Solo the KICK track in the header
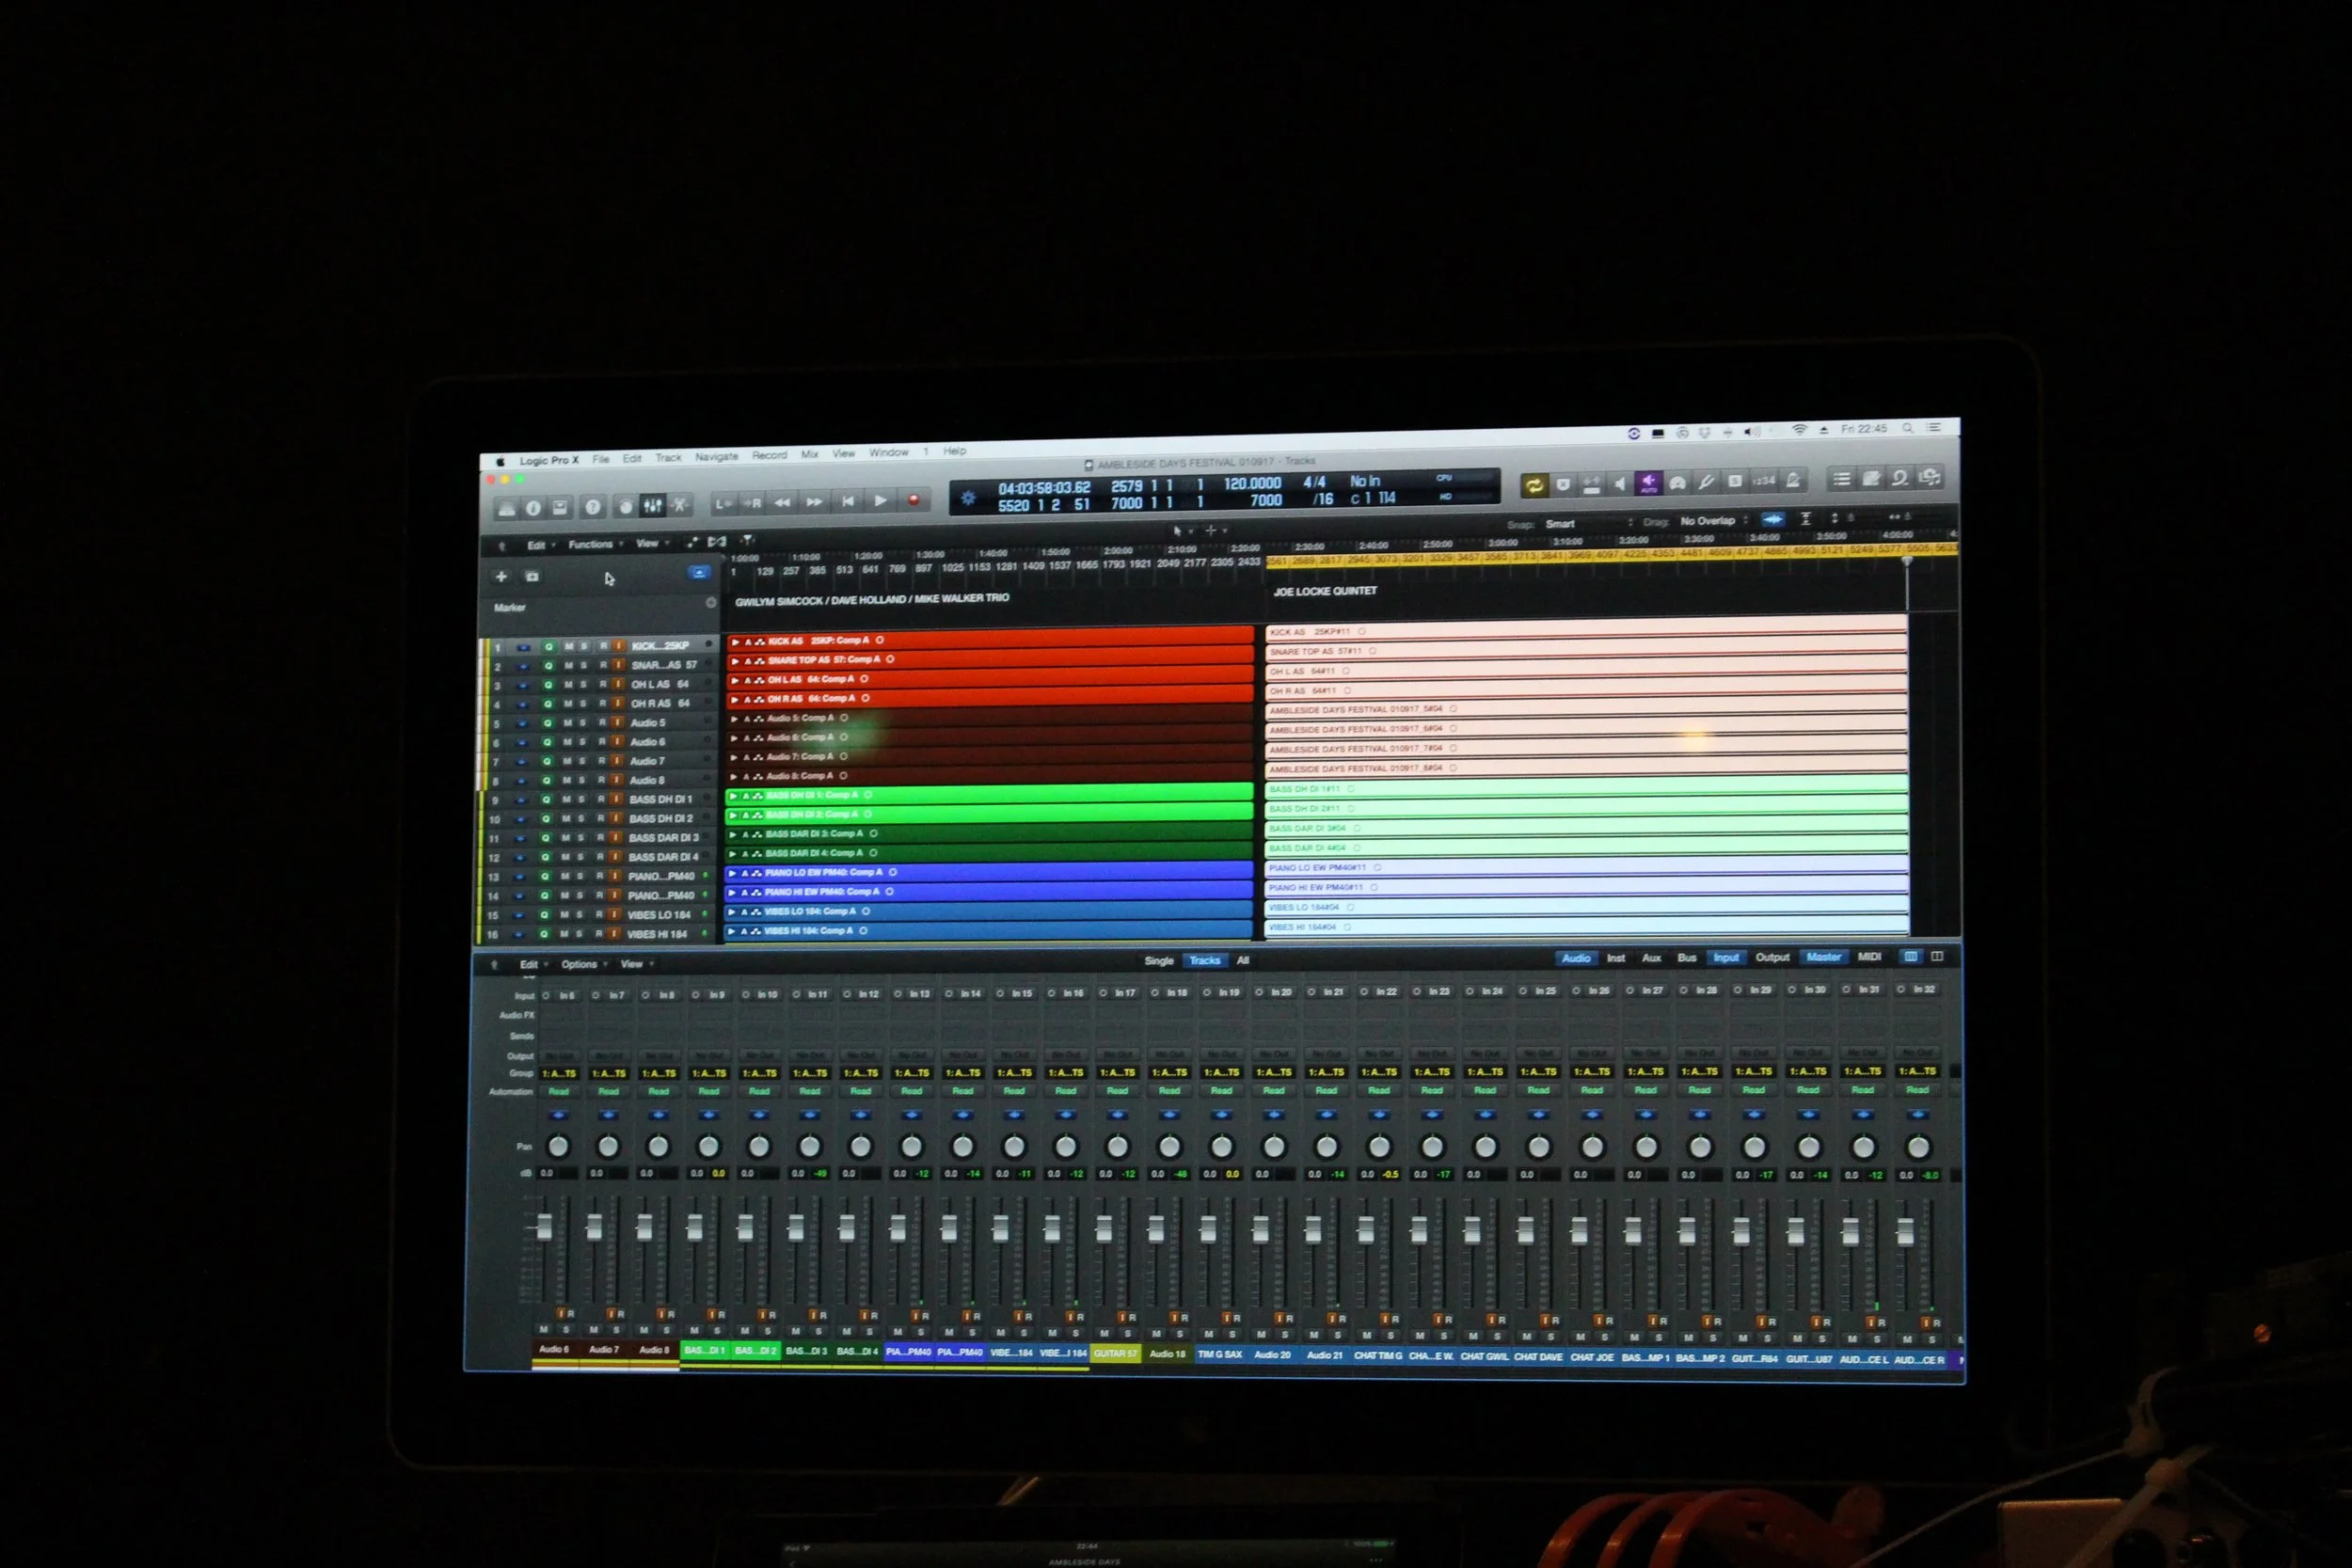The height and width of the screenshot is (1568, 2352). 584,646
